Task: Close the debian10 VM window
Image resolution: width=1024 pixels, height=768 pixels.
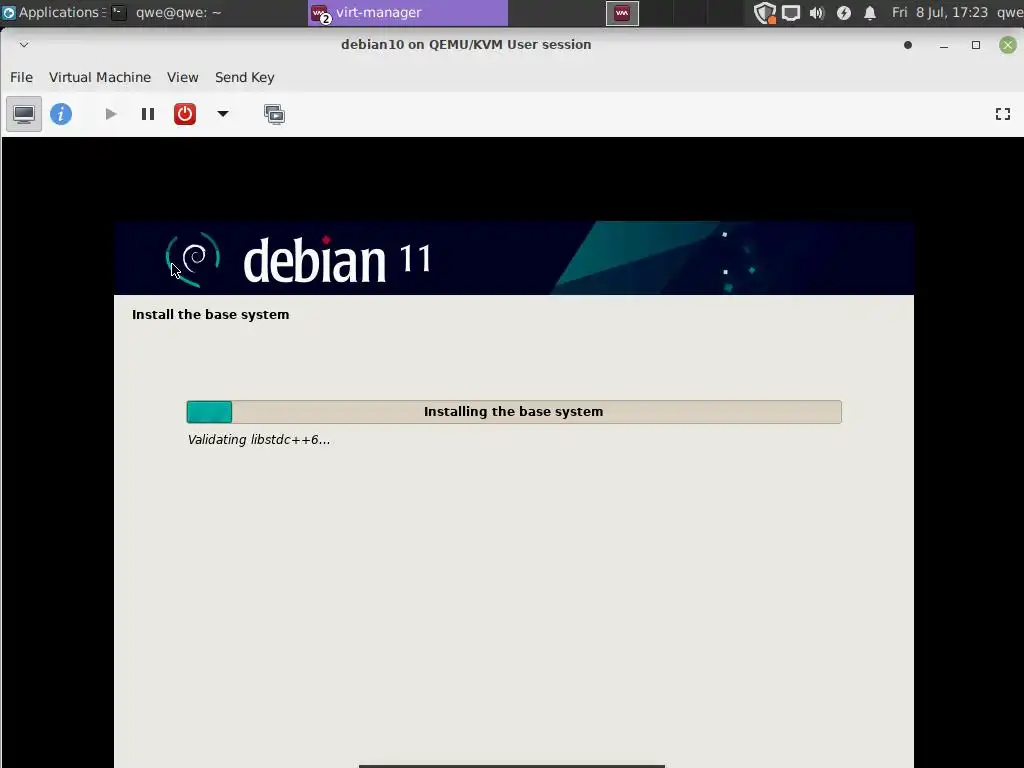Action: pyautogui.click(x=1008, y=44)
